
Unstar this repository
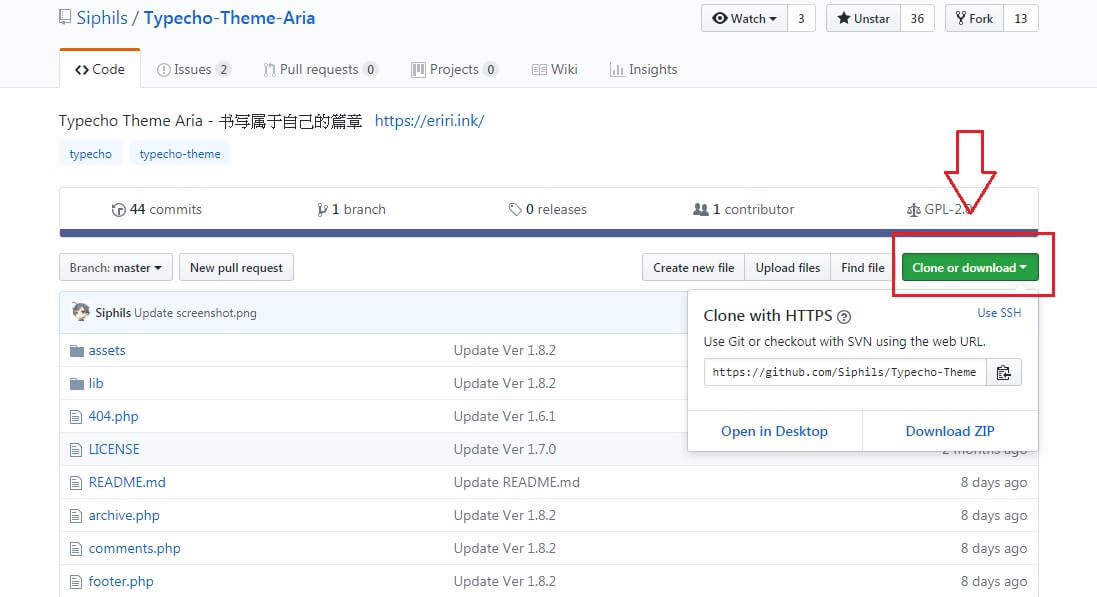pos(863,18)
